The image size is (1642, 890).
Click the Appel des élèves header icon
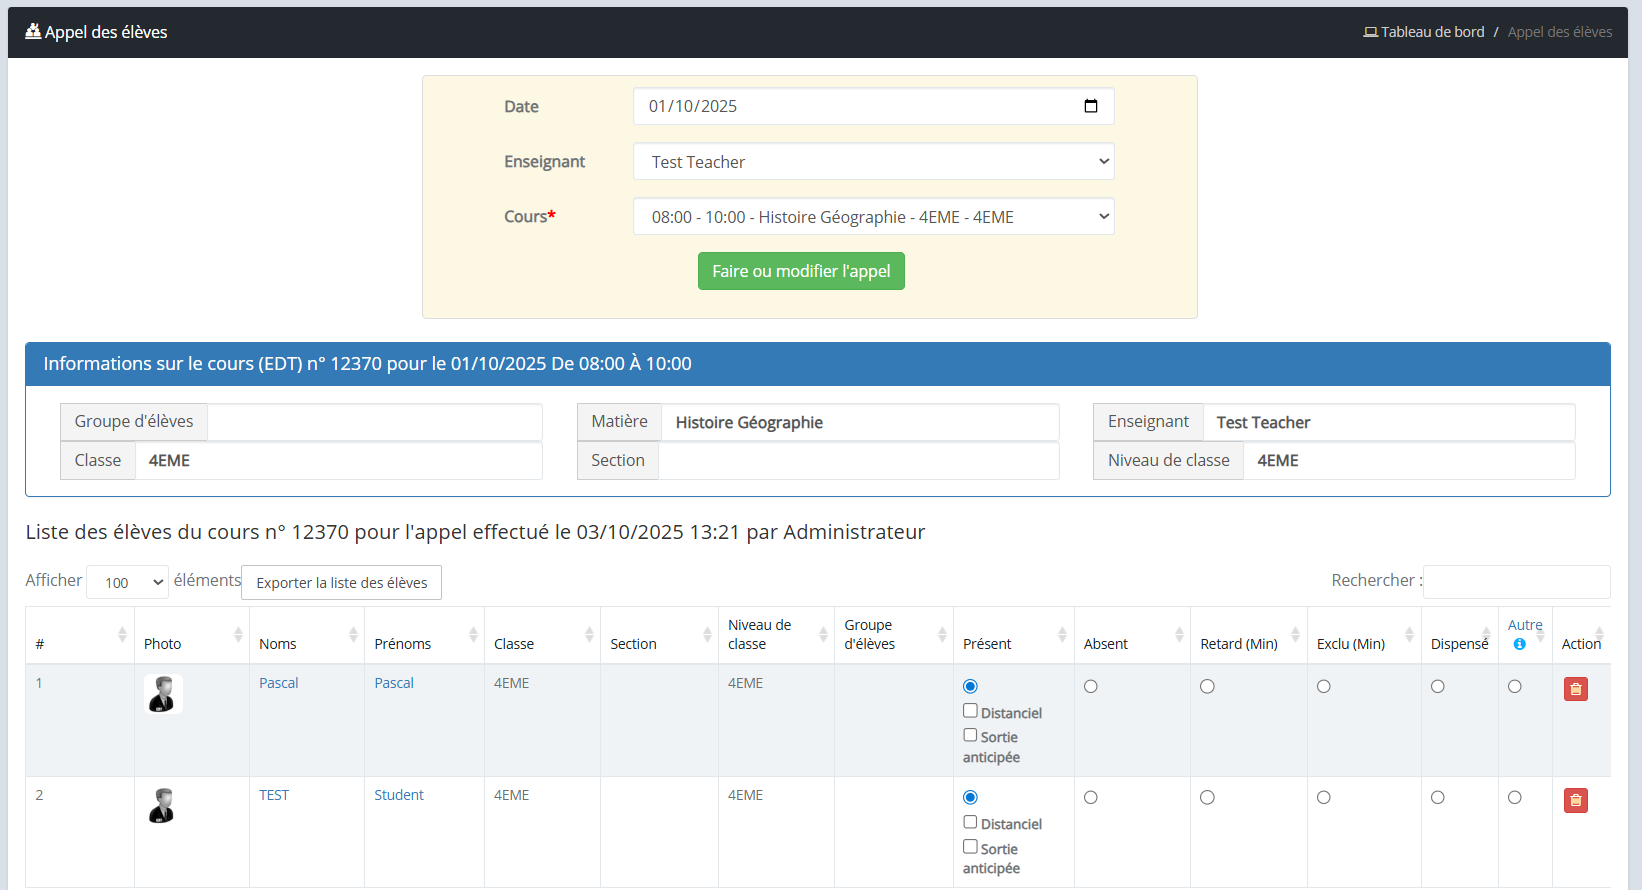pyautogui.click(x=33, y=32)
